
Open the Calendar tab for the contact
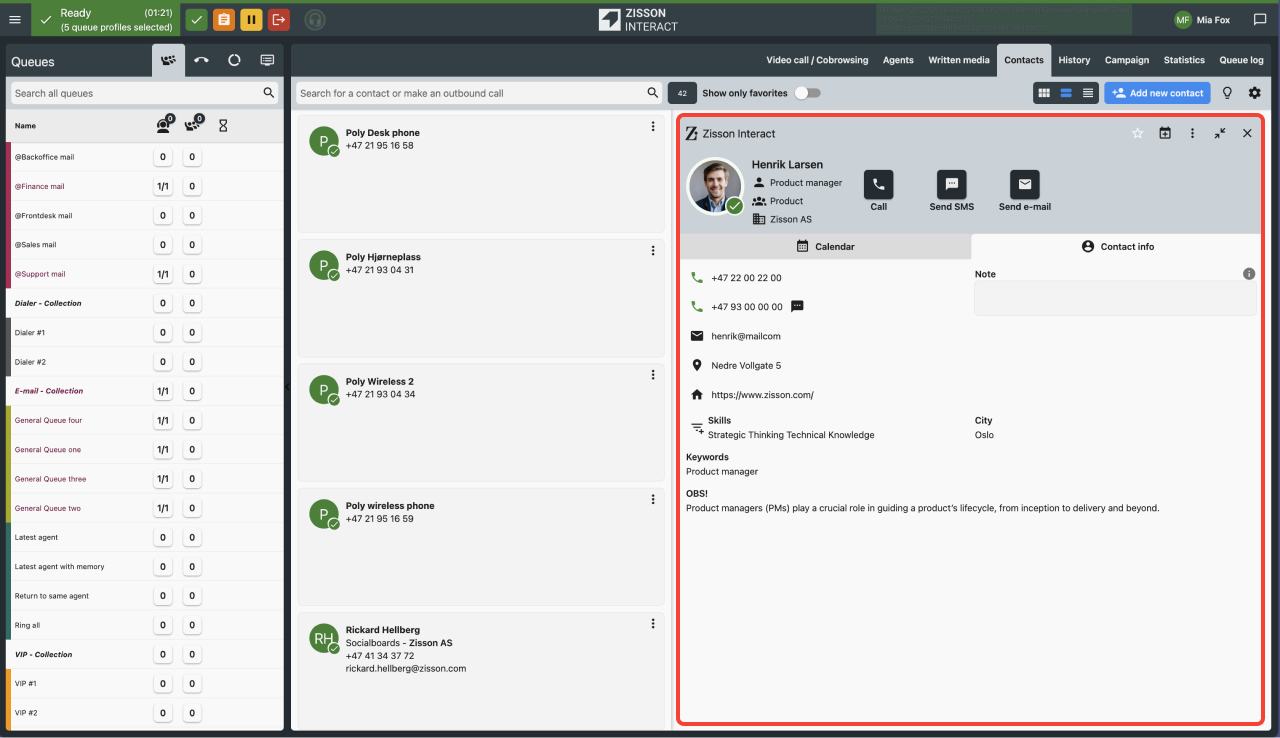coord(825,246)
